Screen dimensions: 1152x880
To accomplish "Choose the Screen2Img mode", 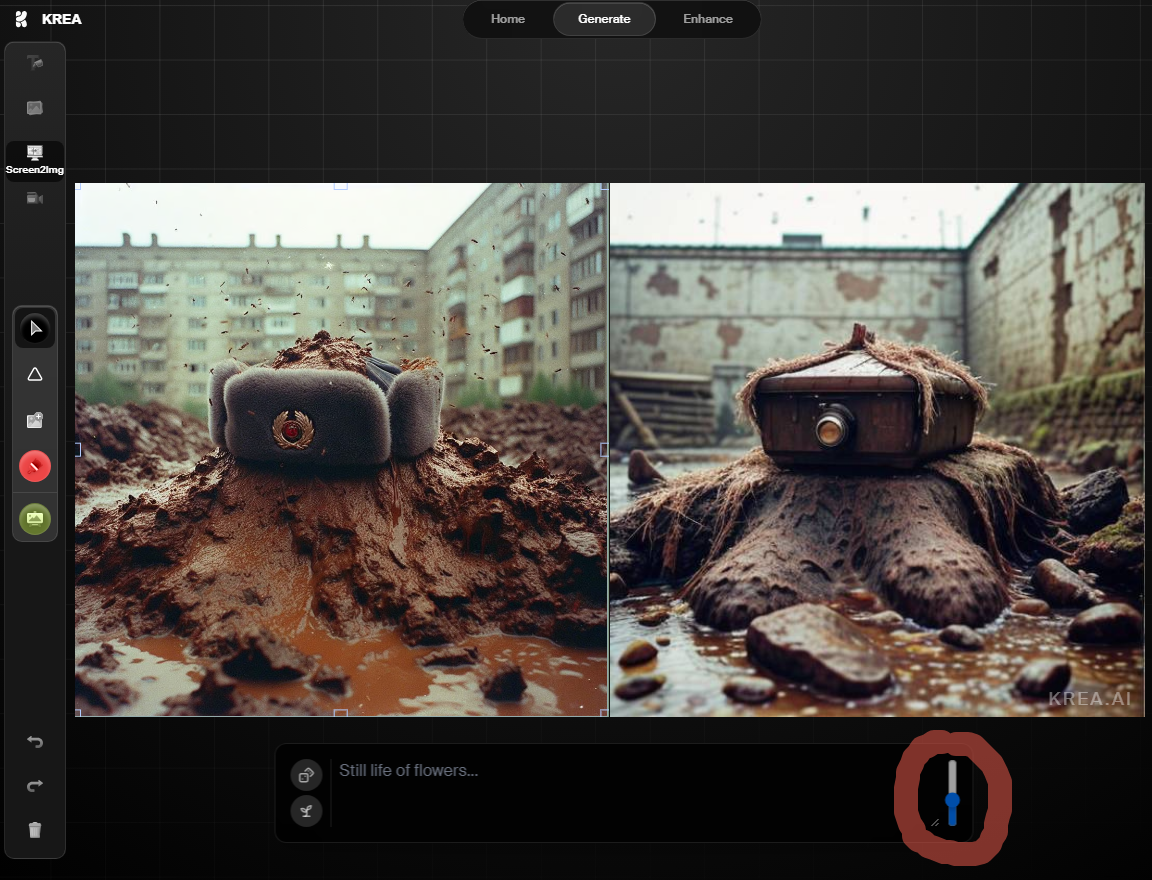I will tap(35, 160).
